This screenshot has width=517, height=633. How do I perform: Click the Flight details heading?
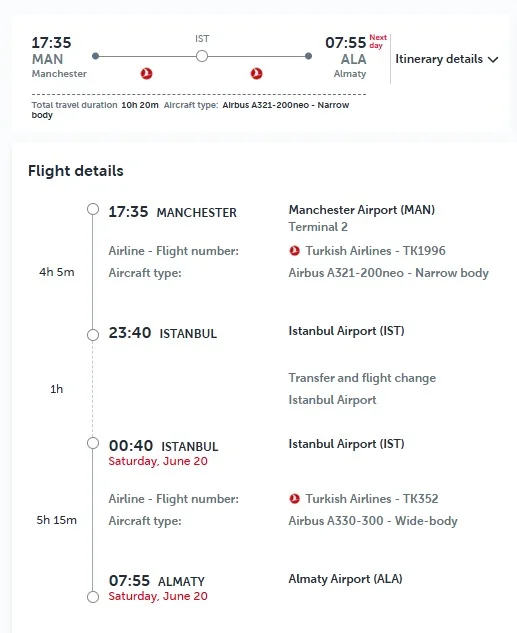[x=75, y=171]
